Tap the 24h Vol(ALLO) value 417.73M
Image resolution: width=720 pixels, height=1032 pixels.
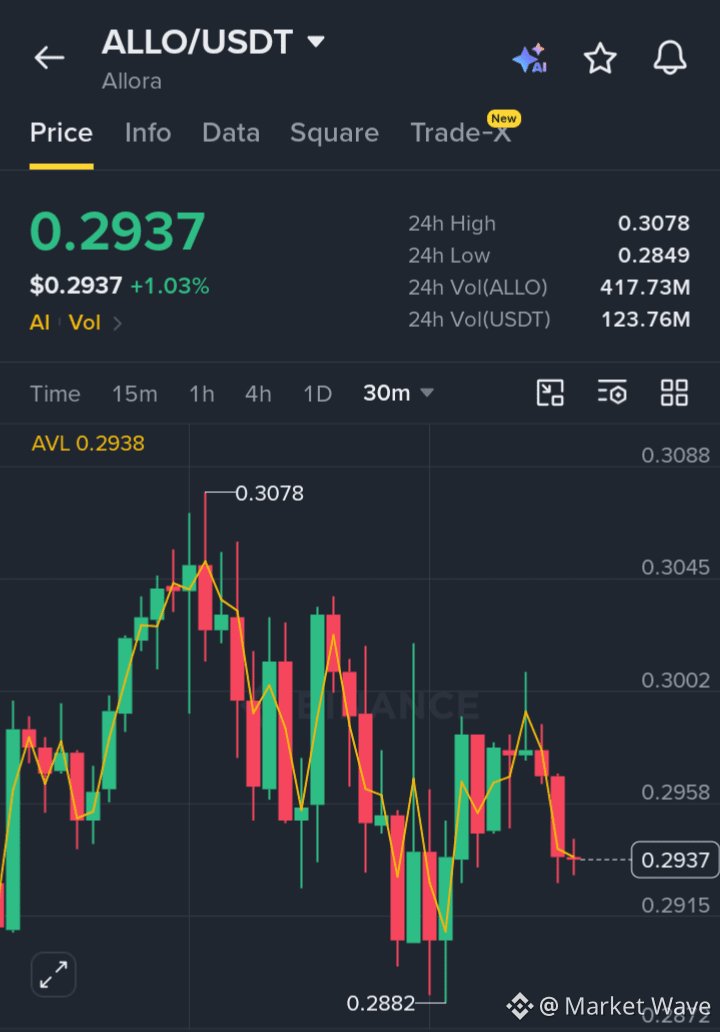645,287
